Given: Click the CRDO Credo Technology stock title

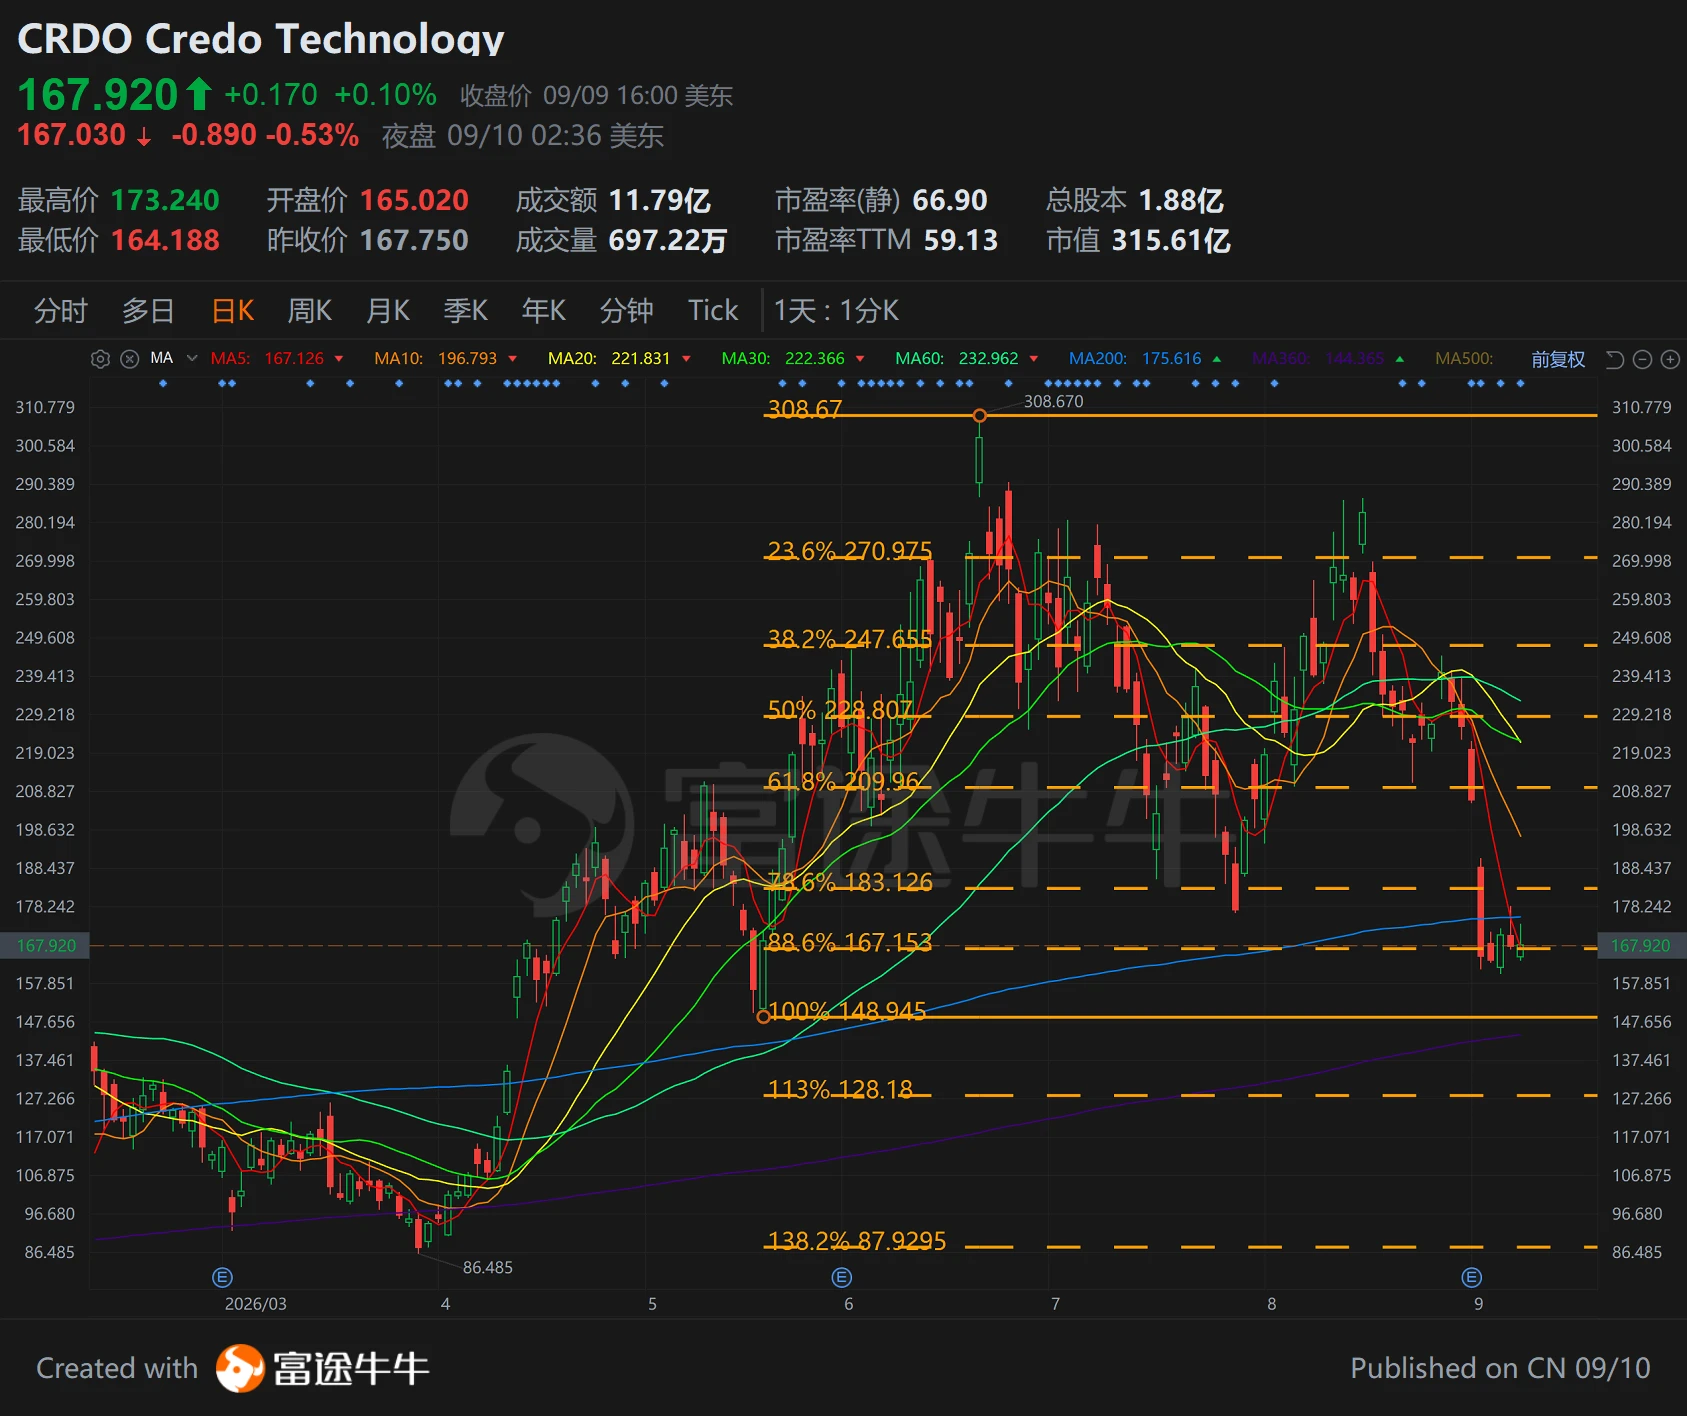Looking at the screenshot, I should point(261,38).
